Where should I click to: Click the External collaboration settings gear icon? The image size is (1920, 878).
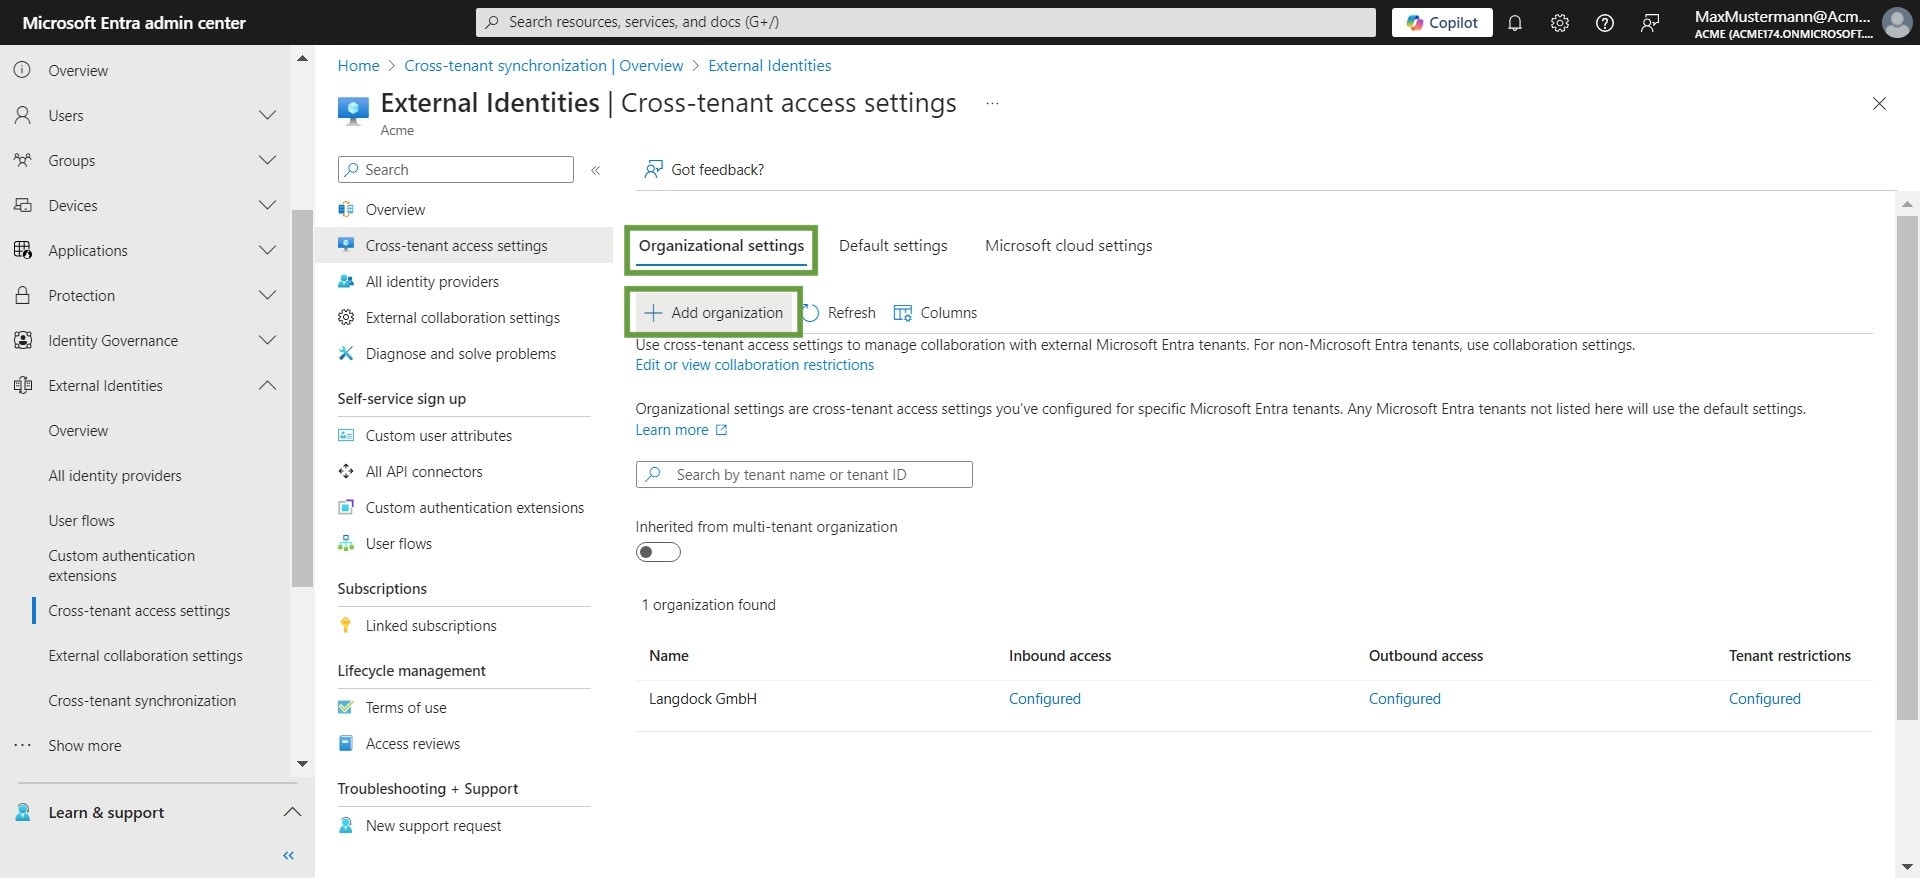point(346,317)
